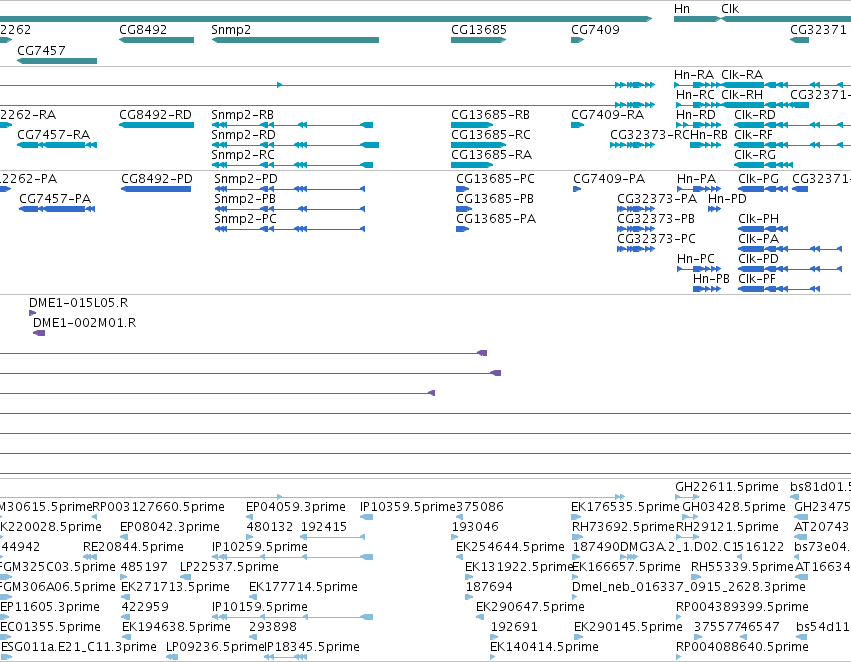This screenshot has width=851, height=662.
Task: Open the CG13685 gene label
Action: [x=479, y=30]
